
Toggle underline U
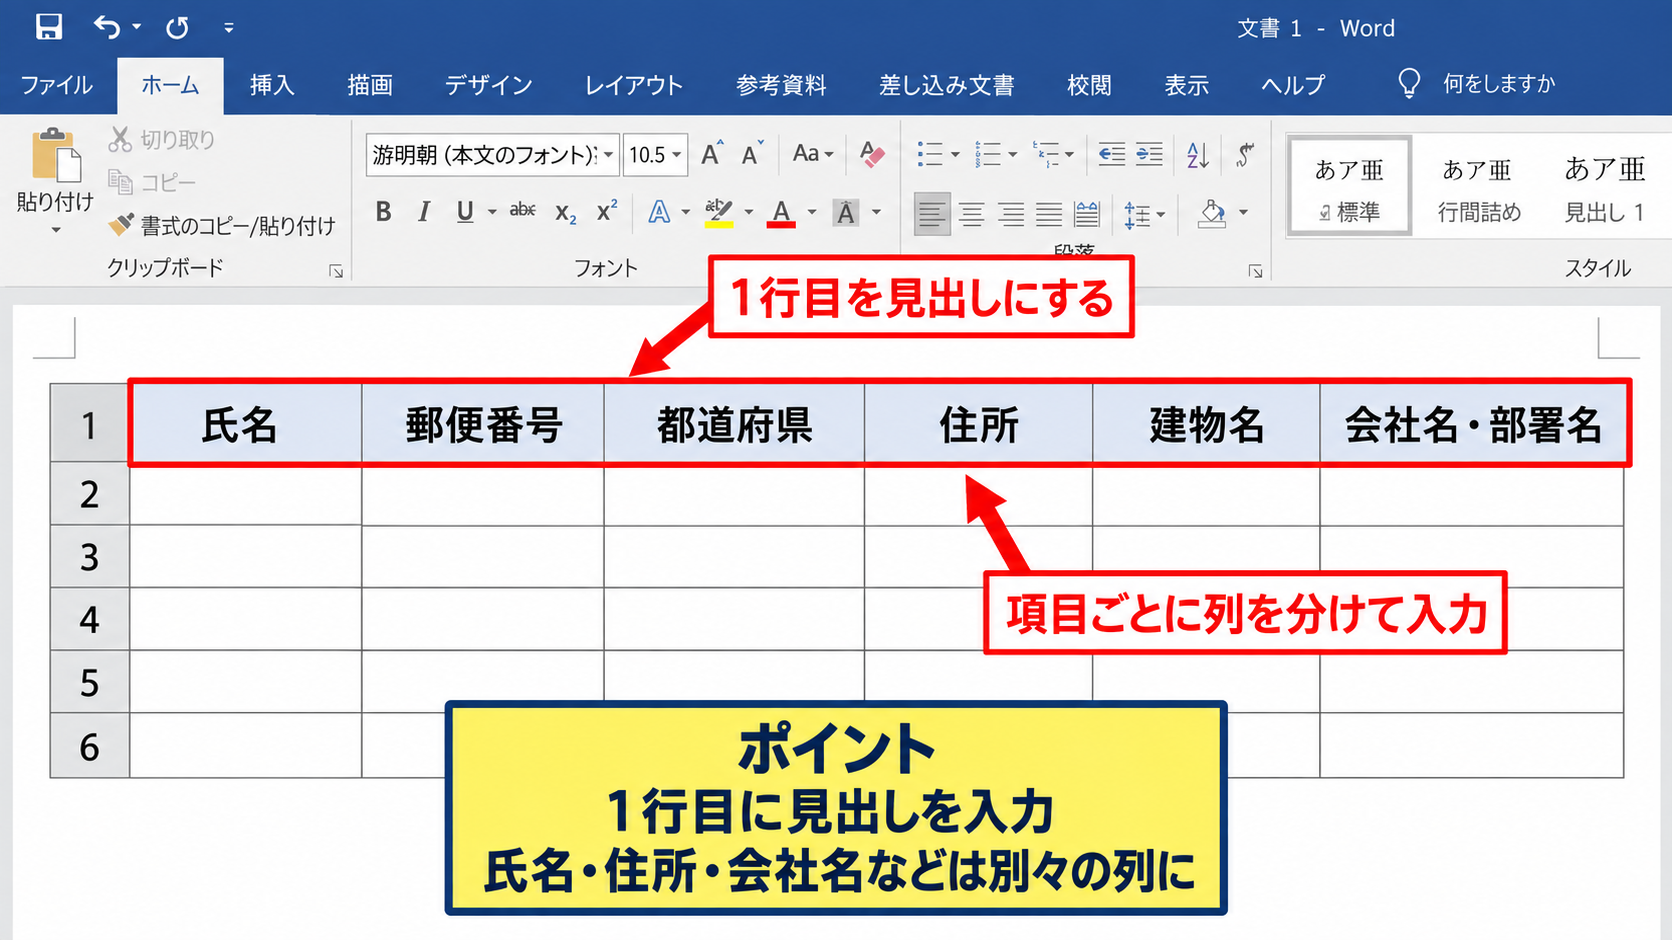click(x=465, y=212)
